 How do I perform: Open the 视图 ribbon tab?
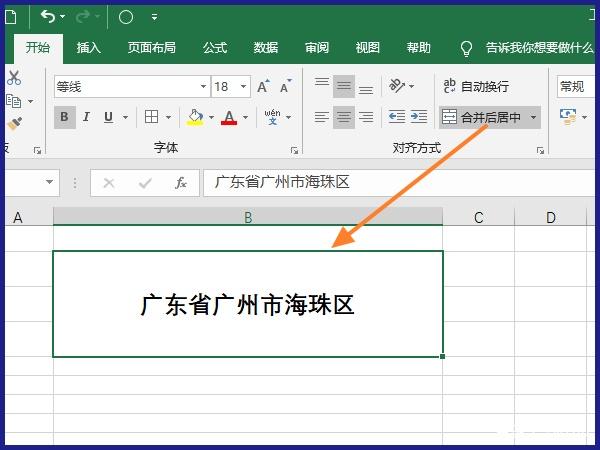367,48
